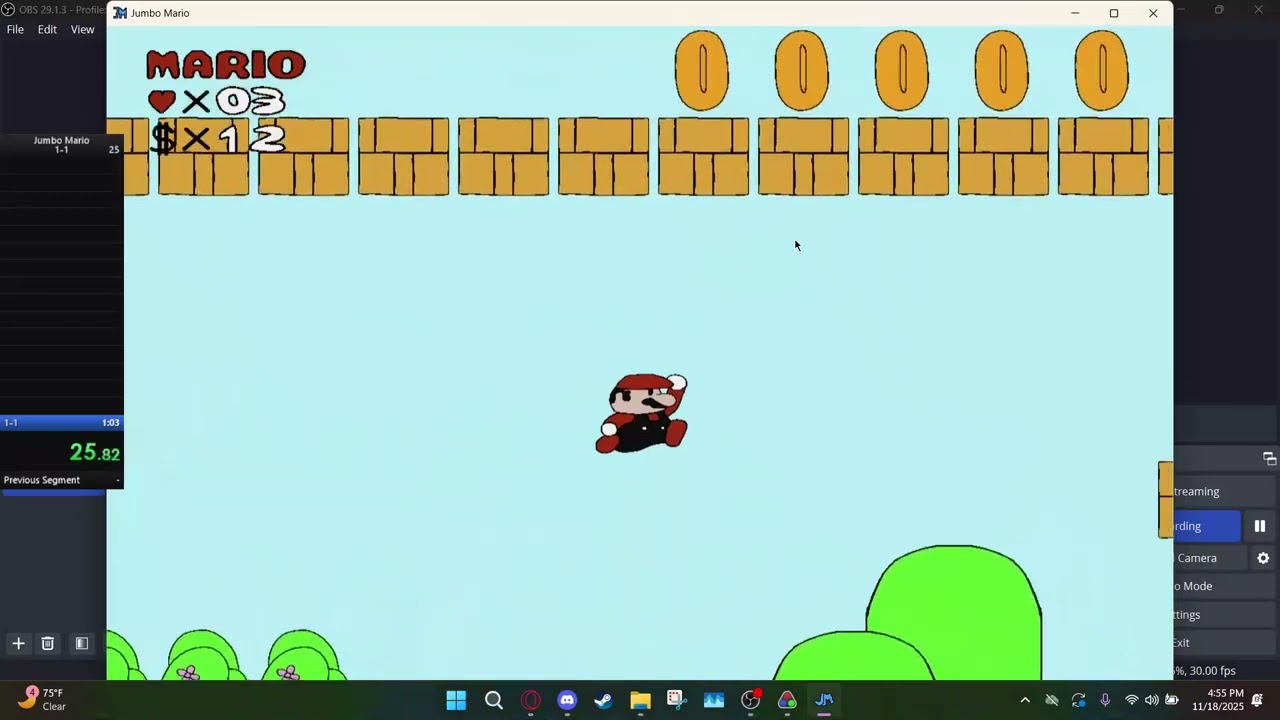Viewport: 1280px width, 720px height.
Task: Start Virtual Camera in OBS
Action: (1211, 558)
